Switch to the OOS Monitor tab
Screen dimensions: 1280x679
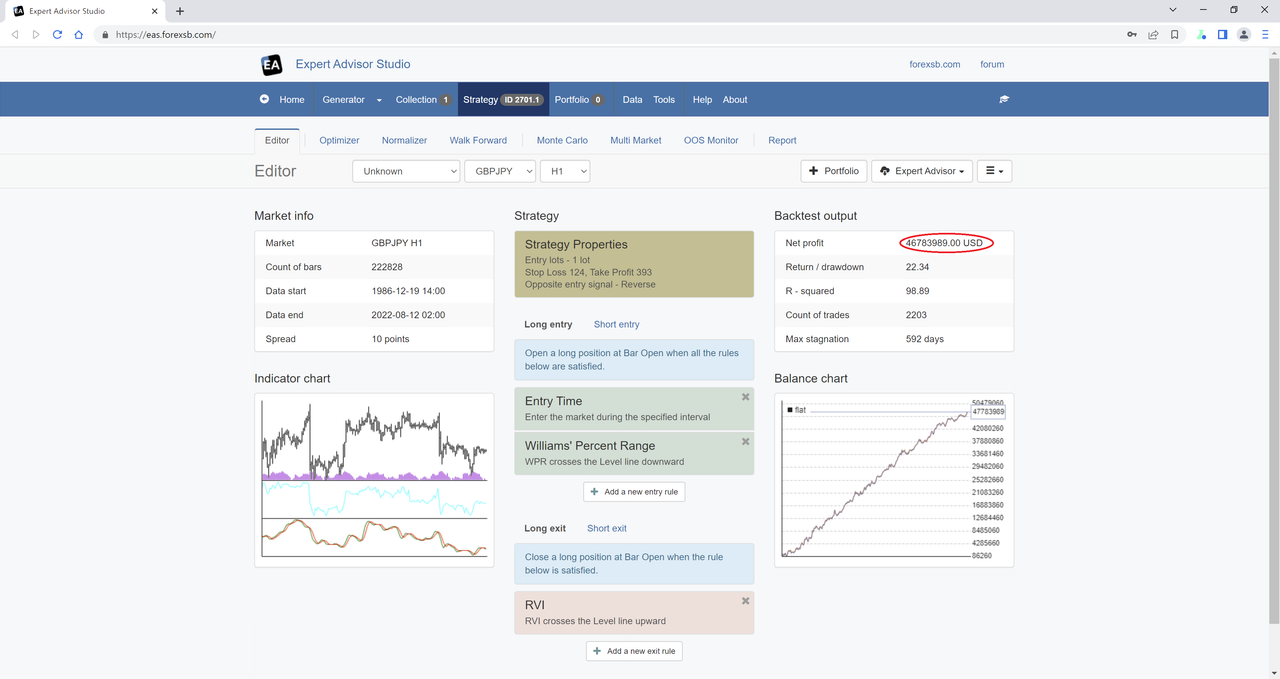(711, 141)
